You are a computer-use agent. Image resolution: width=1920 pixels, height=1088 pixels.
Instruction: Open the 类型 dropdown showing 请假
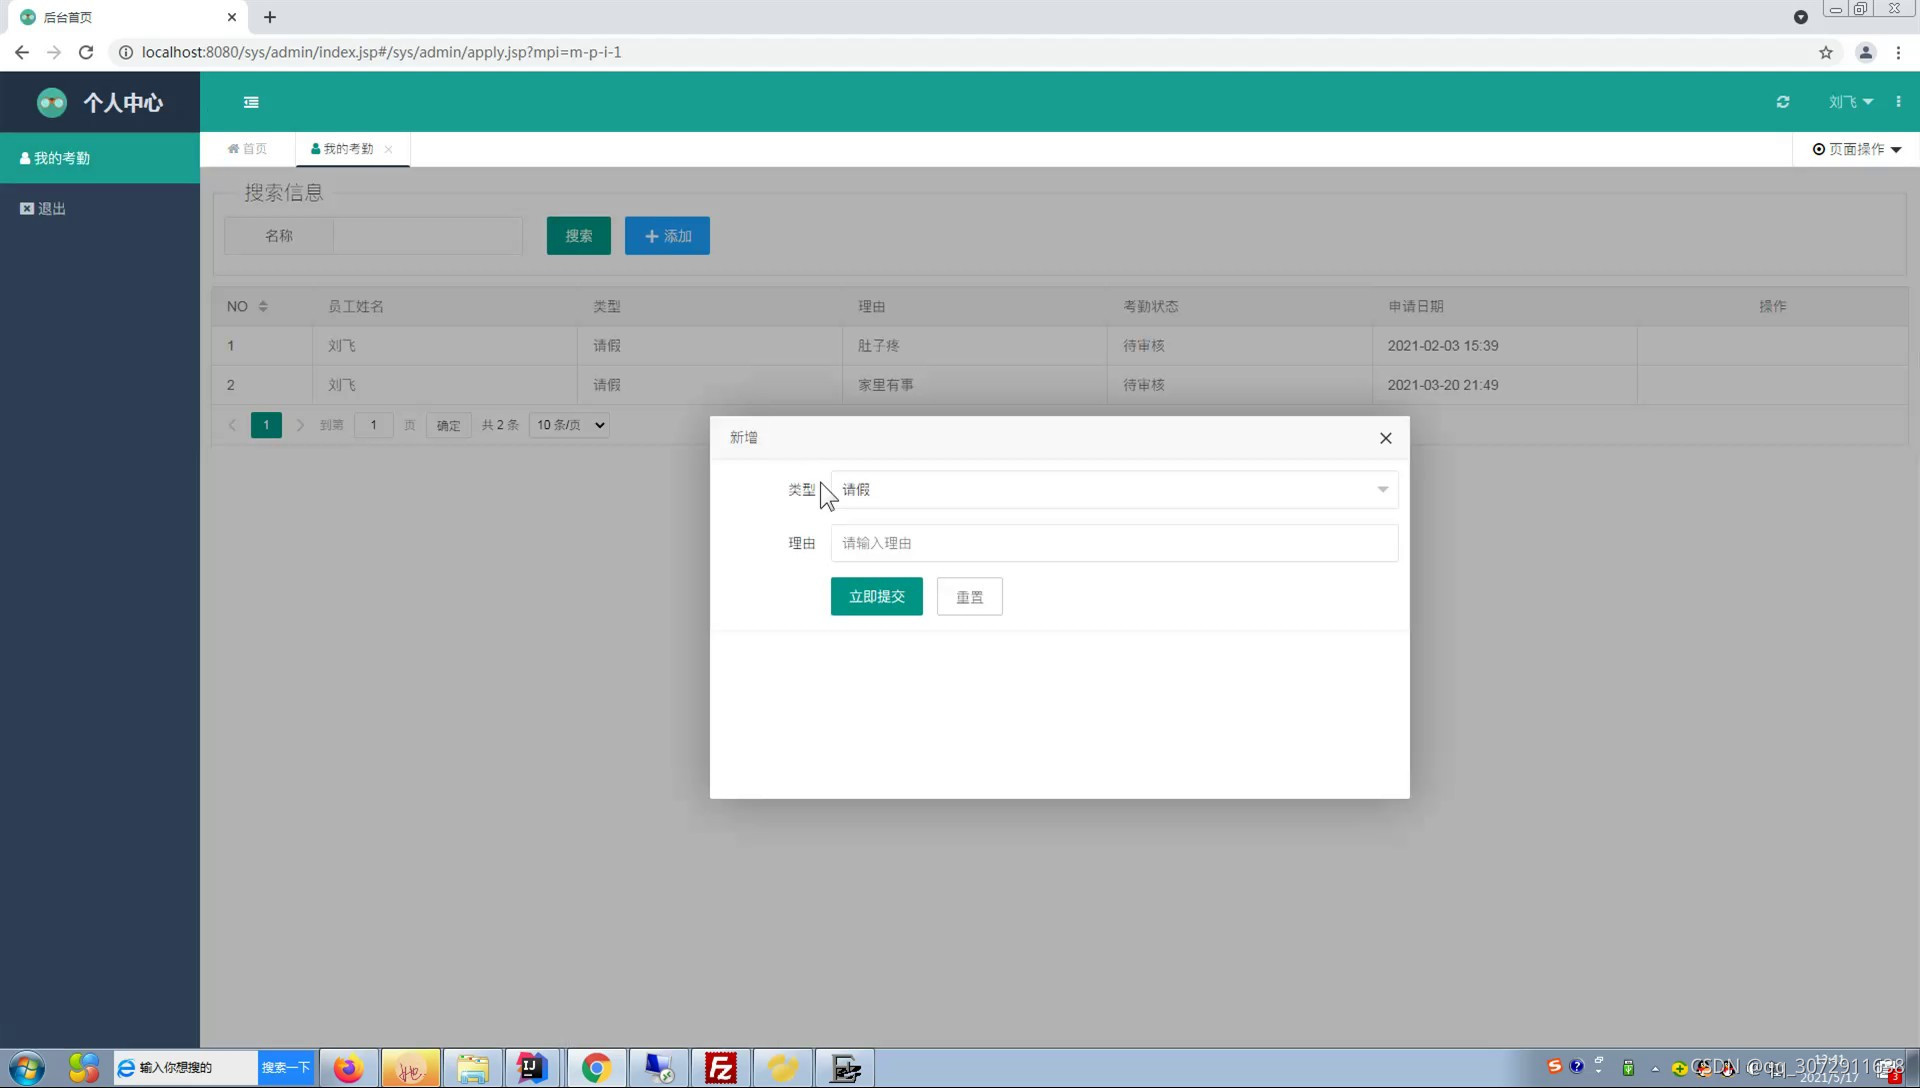coord(1114,489)
